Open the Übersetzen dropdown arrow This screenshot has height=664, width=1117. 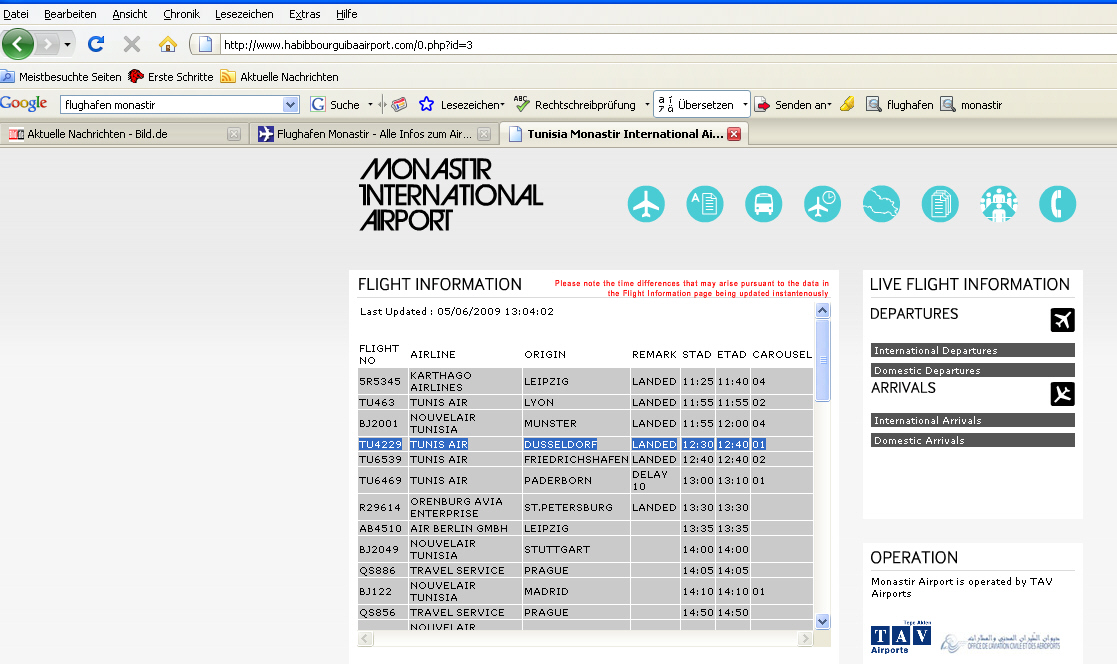click(x=745, y=105)
